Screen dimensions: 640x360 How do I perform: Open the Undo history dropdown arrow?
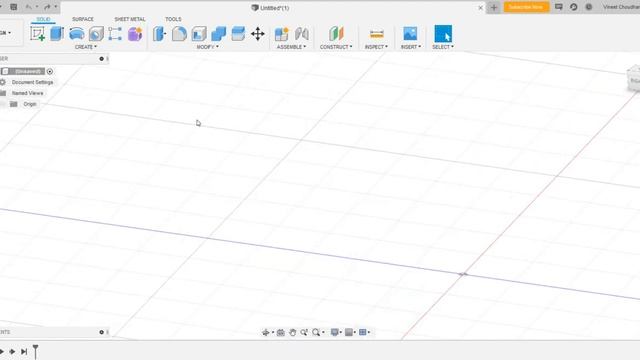[x=37, y=7]
